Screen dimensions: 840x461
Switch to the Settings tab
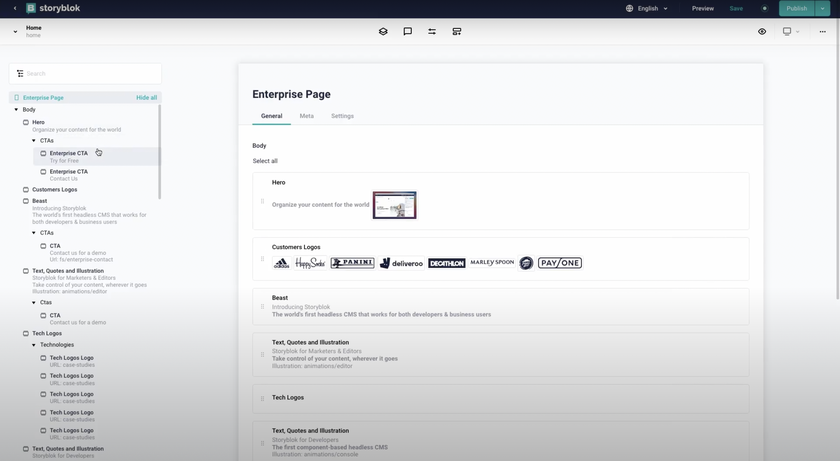point(342,116)
